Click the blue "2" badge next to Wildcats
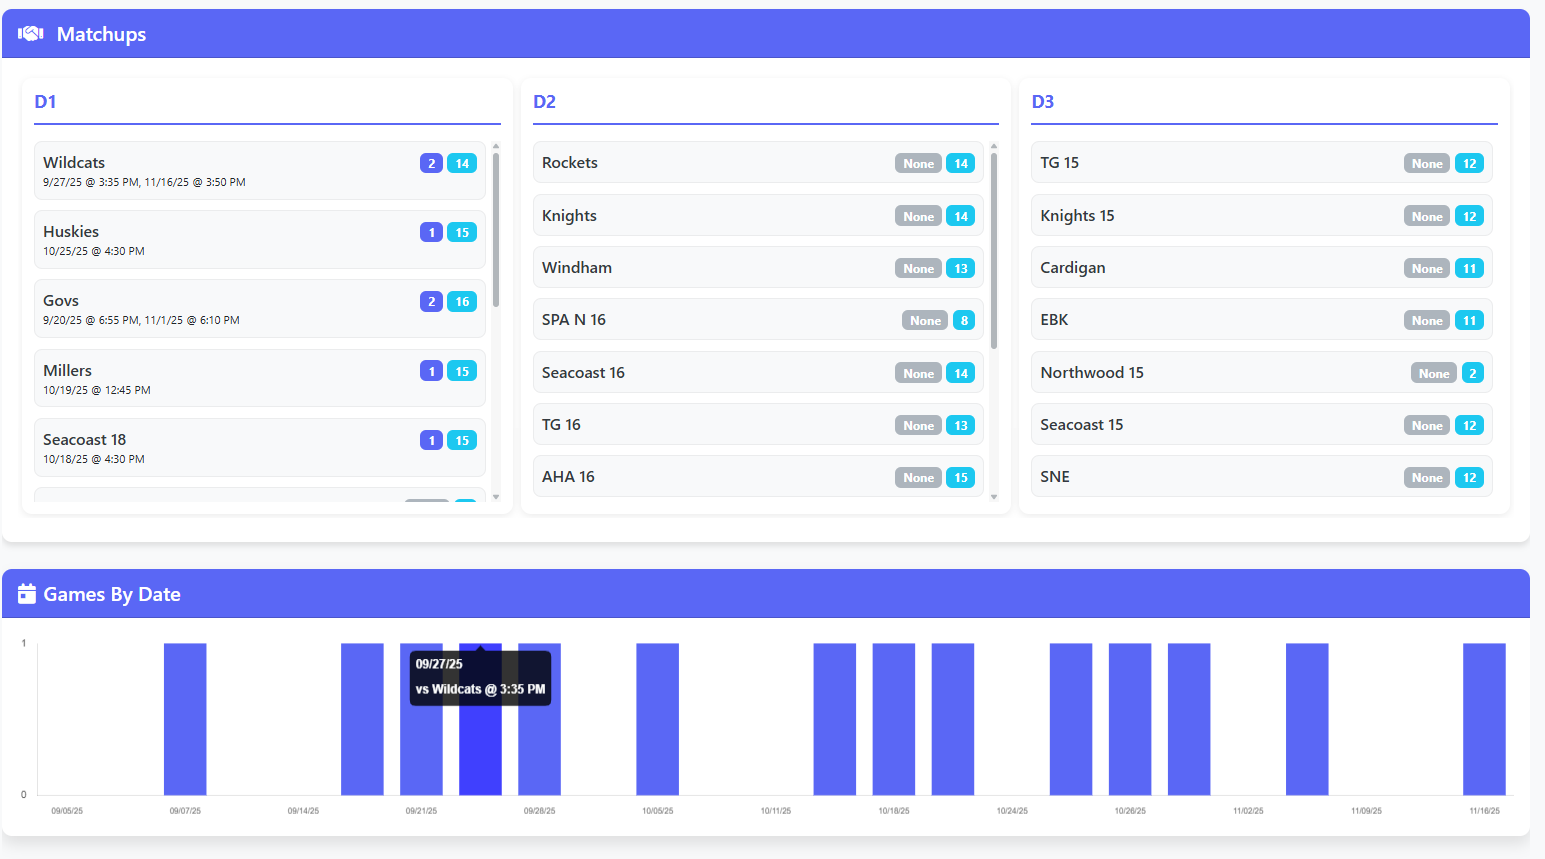This screenshot has width=1545, height=859. tap(431, 162)
